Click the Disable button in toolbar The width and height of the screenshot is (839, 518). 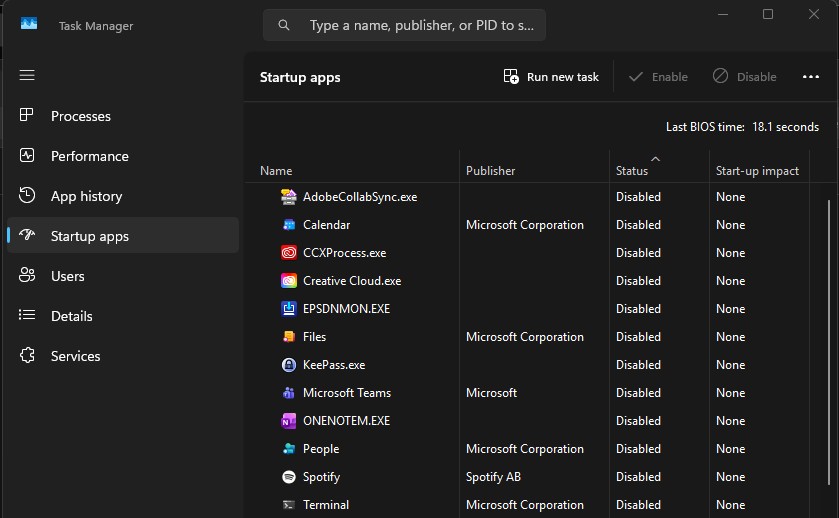[744, 77]
